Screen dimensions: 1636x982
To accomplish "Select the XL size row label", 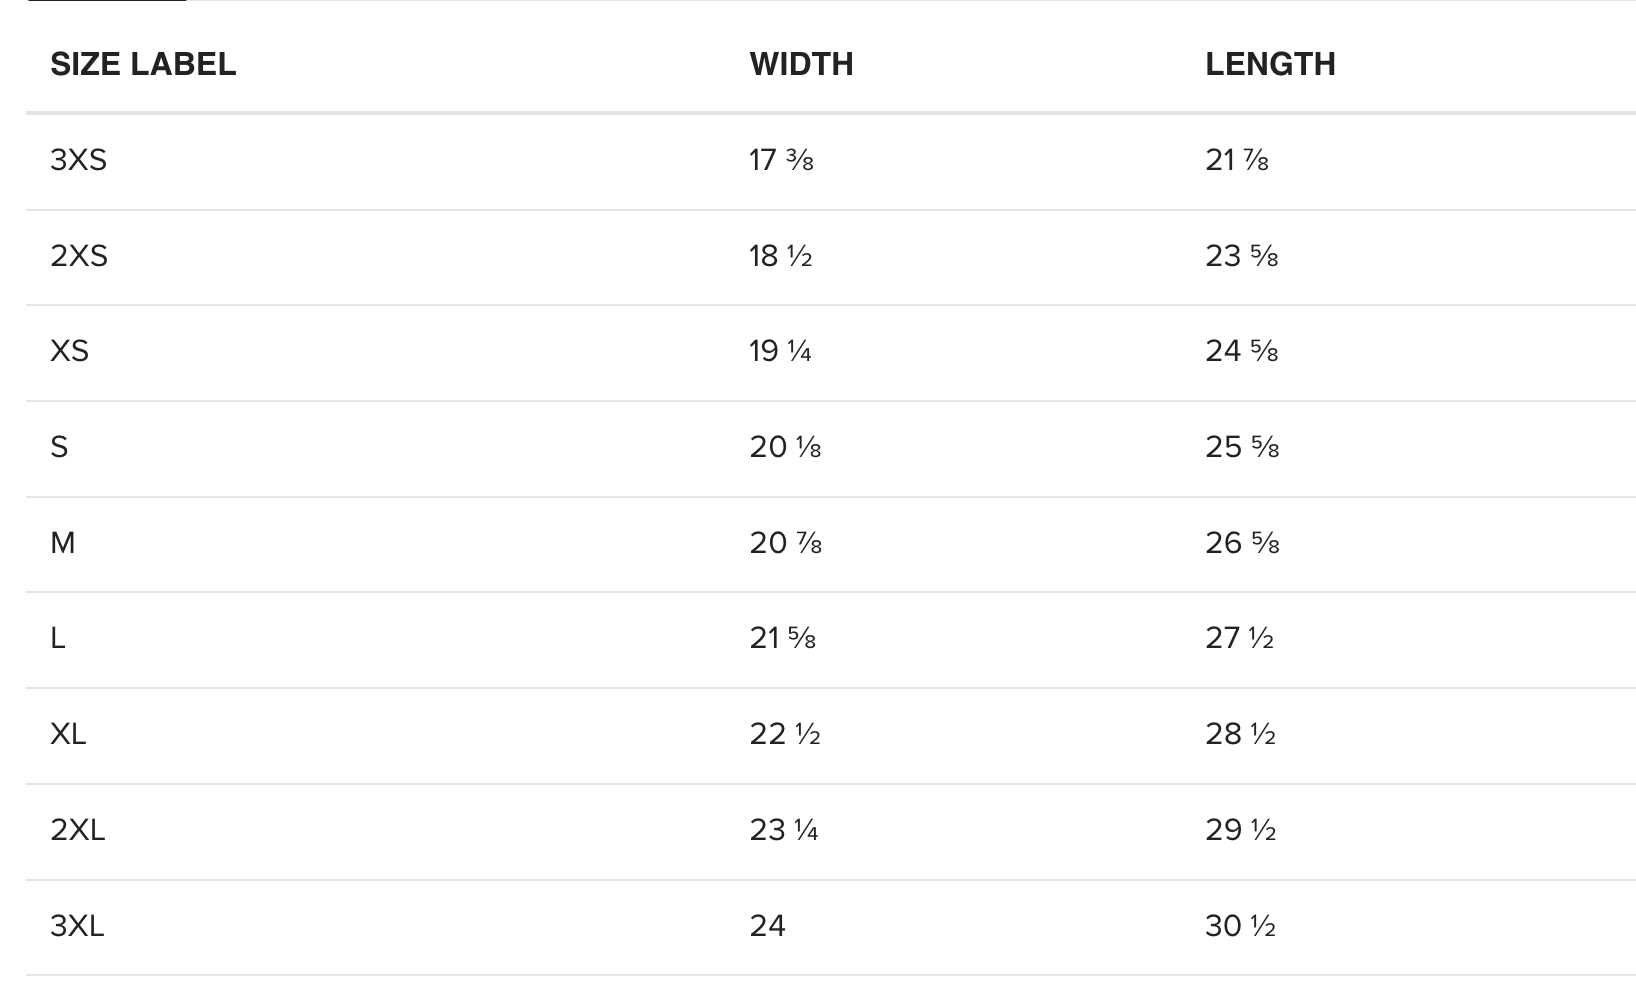I will point(68,734).
